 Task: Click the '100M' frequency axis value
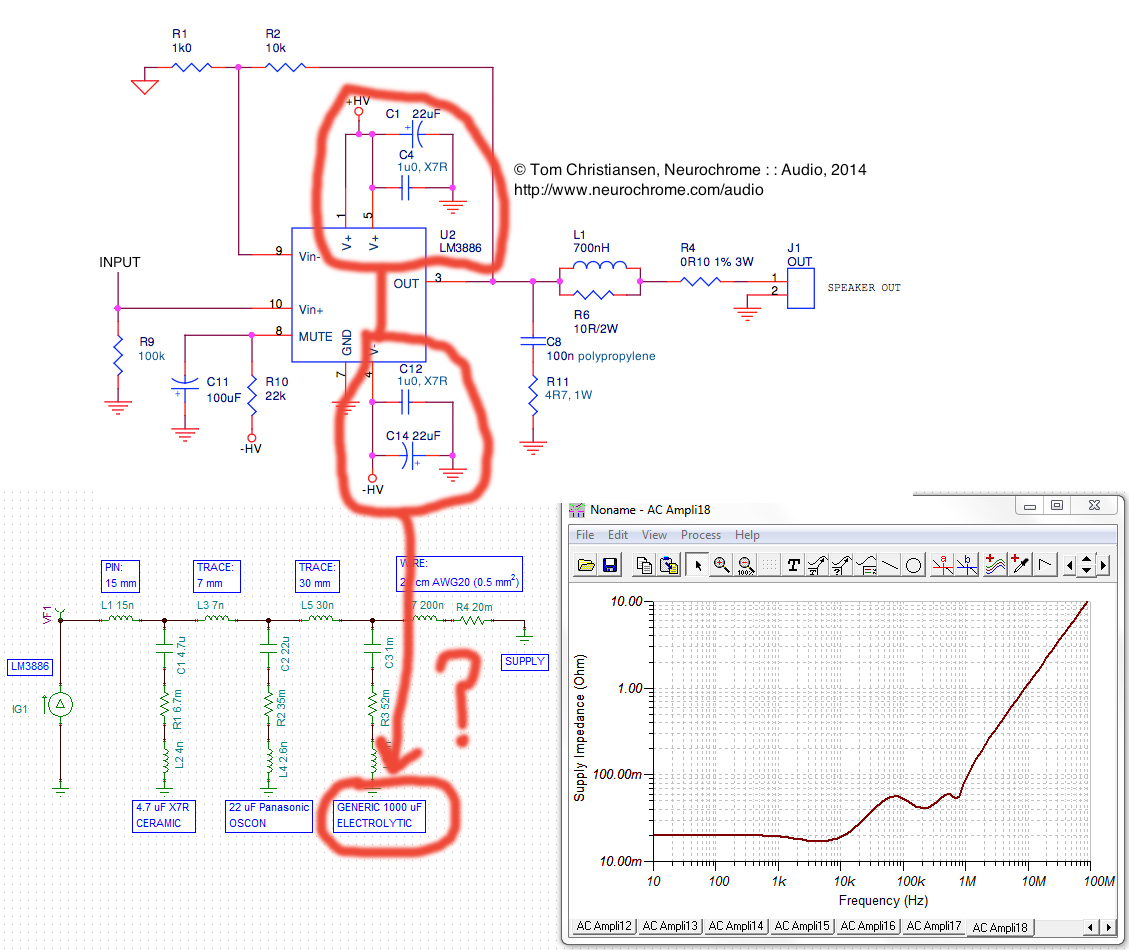point(1098,882)
